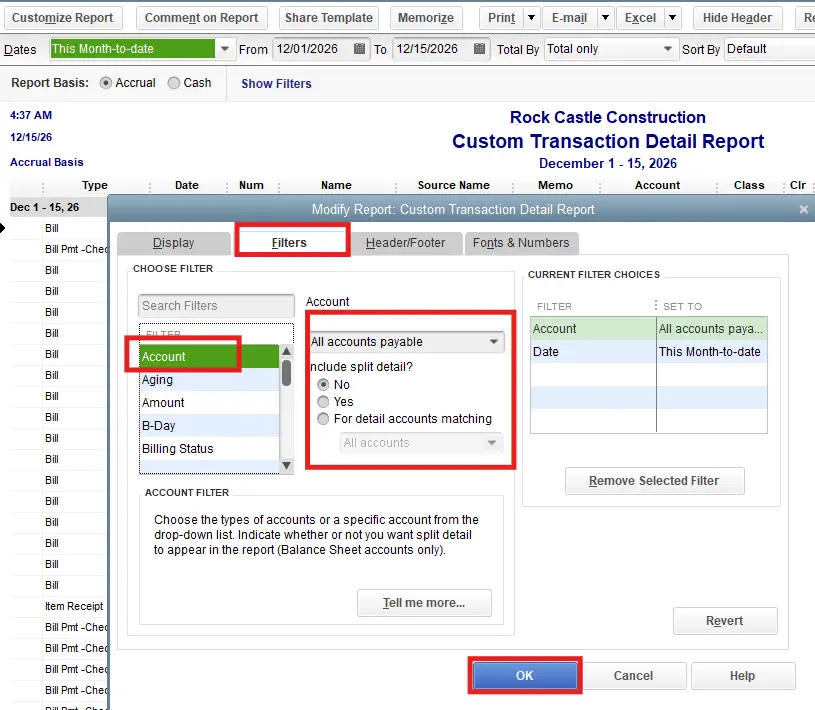Screen dimensions: 815x710
Task: Select the Cash report basis
Action: tap(174, 83)
